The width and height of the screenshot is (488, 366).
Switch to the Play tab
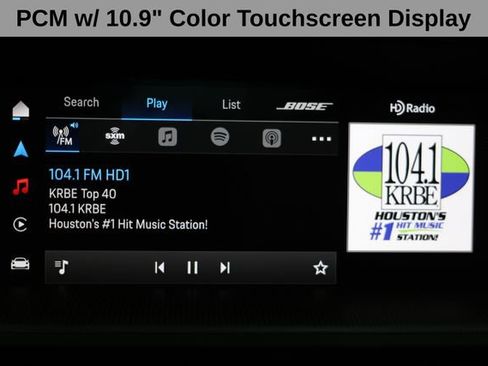(x=157, y=104)
